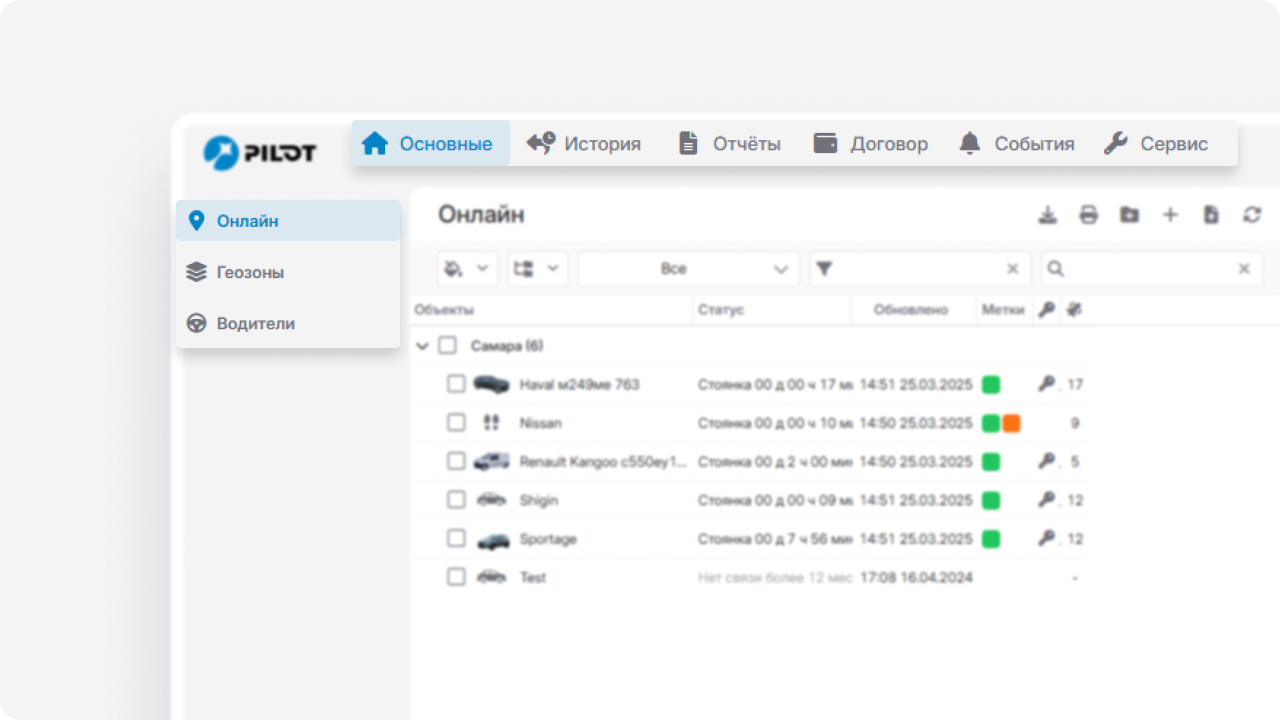Click the document icon beside refresh

point(1211,215)
